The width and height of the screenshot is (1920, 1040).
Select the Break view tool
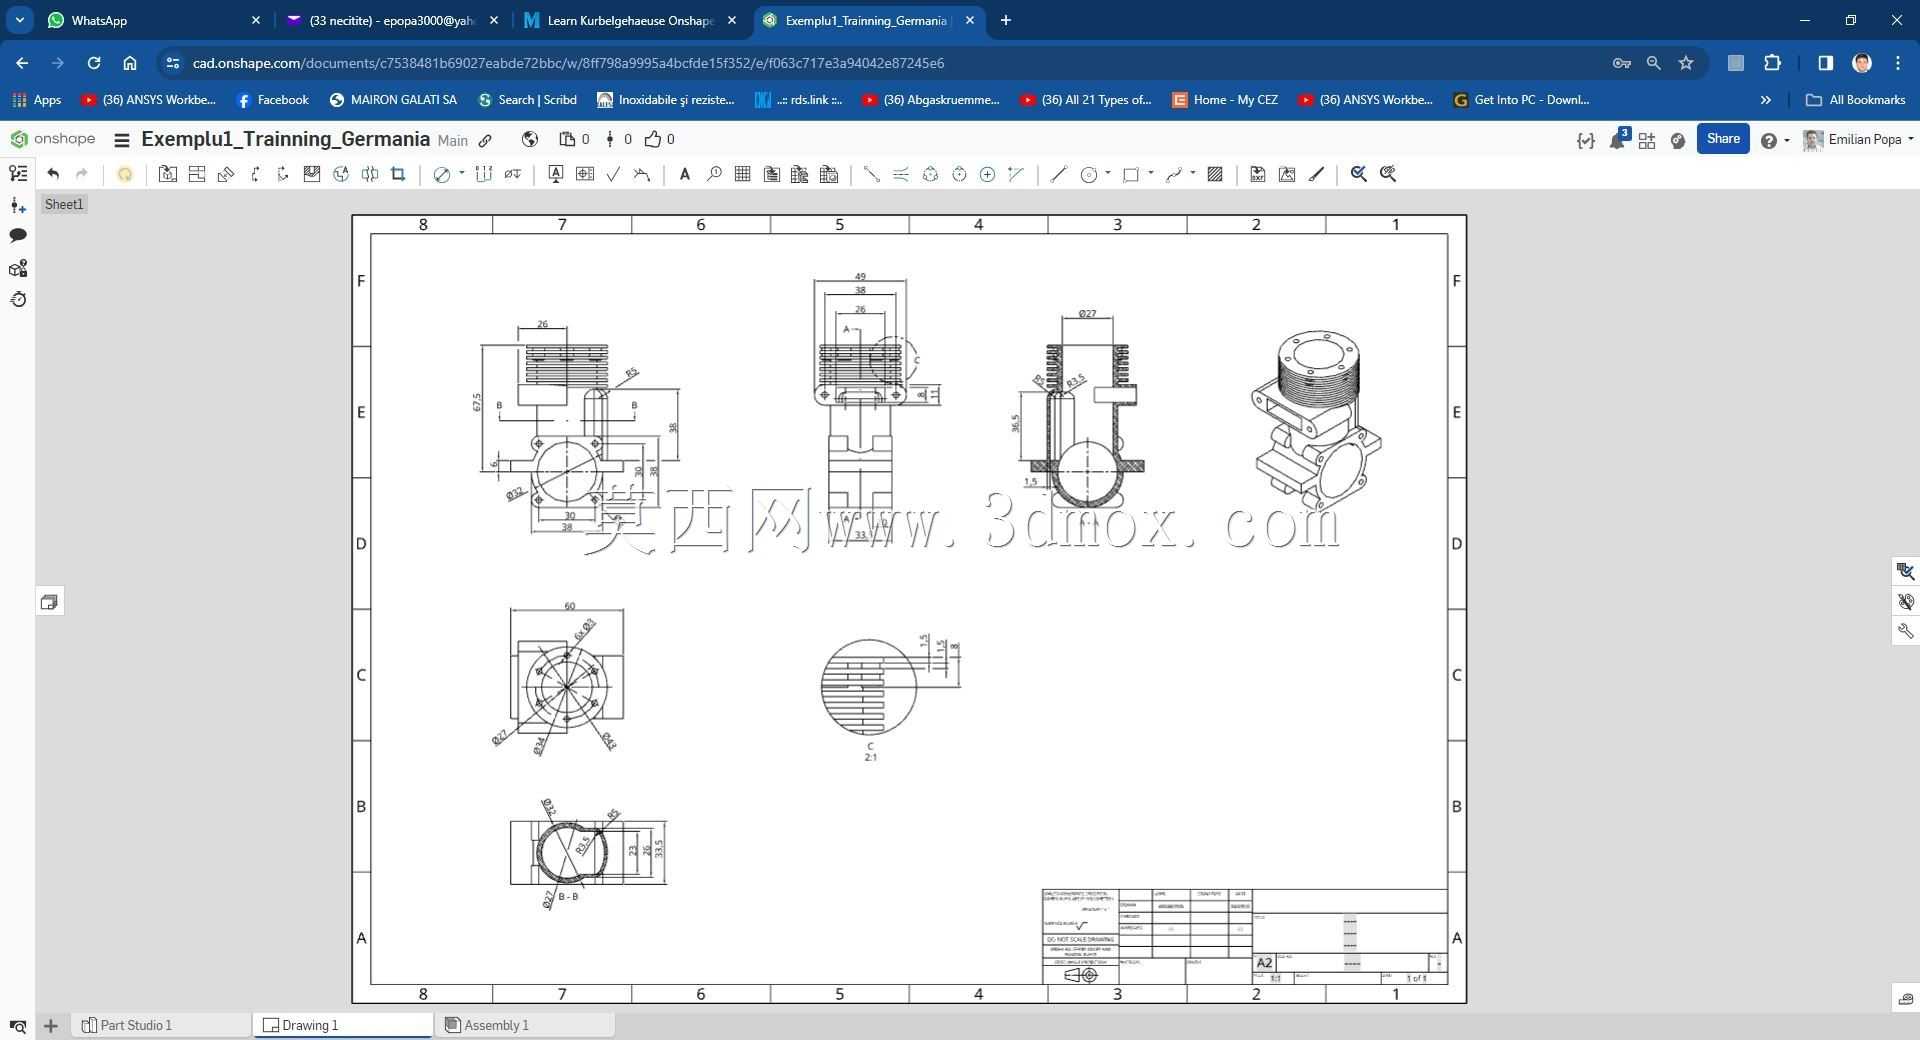(x=370, y=174)
